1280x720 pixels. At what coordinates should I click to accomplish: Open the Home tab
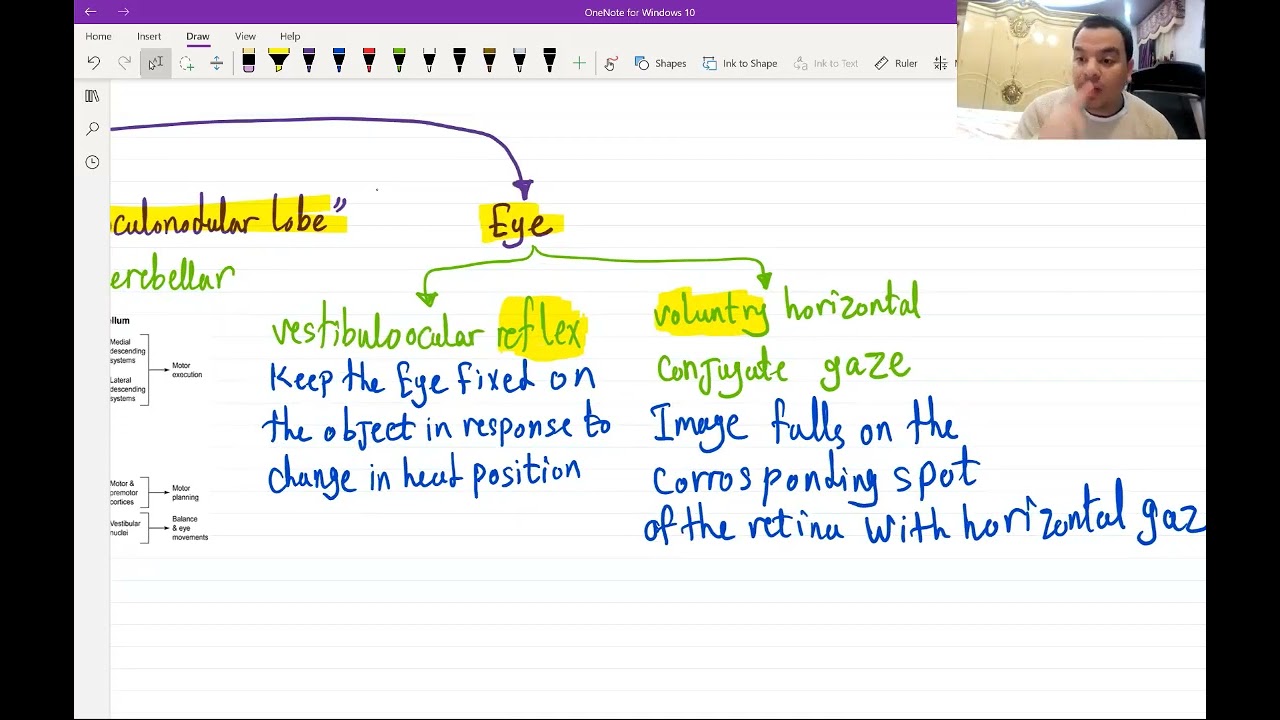click(x=98, y=36)
